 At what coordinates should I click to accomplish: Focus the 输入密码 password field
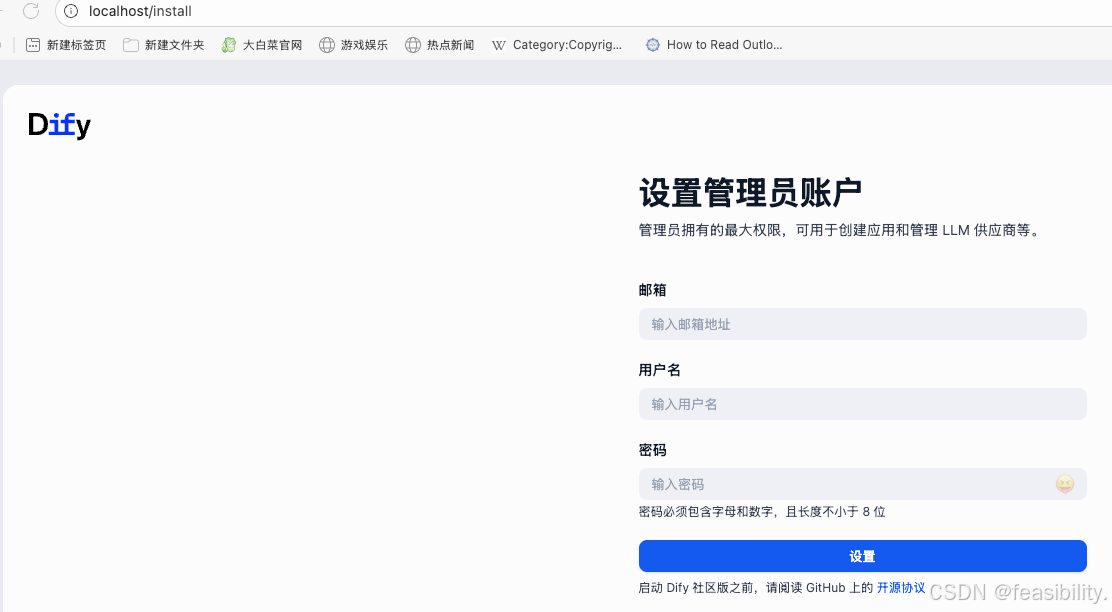tap(862, 484)
